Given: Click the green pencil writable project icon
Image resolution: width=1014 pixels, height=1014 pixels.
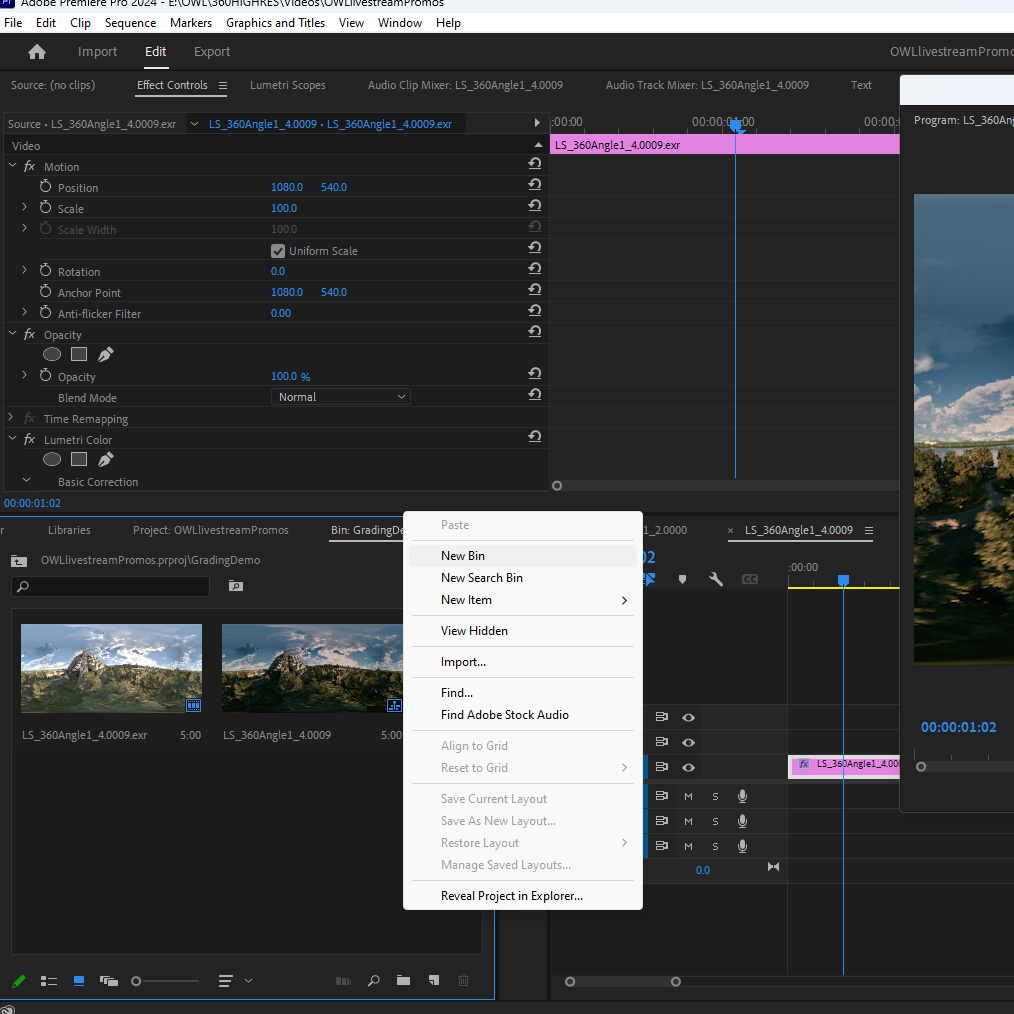Looking at the screenshot, I should [19, 981].
